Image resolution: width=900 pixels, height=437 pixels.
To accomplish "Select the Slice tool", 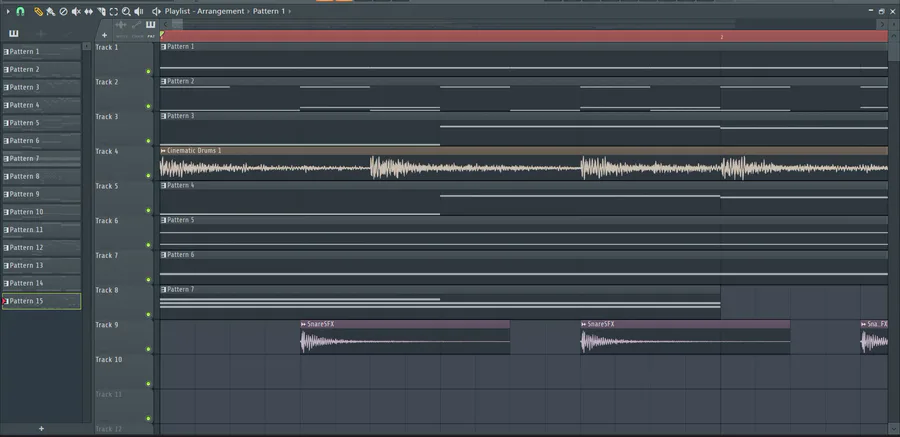I will [x=101, y=11].
